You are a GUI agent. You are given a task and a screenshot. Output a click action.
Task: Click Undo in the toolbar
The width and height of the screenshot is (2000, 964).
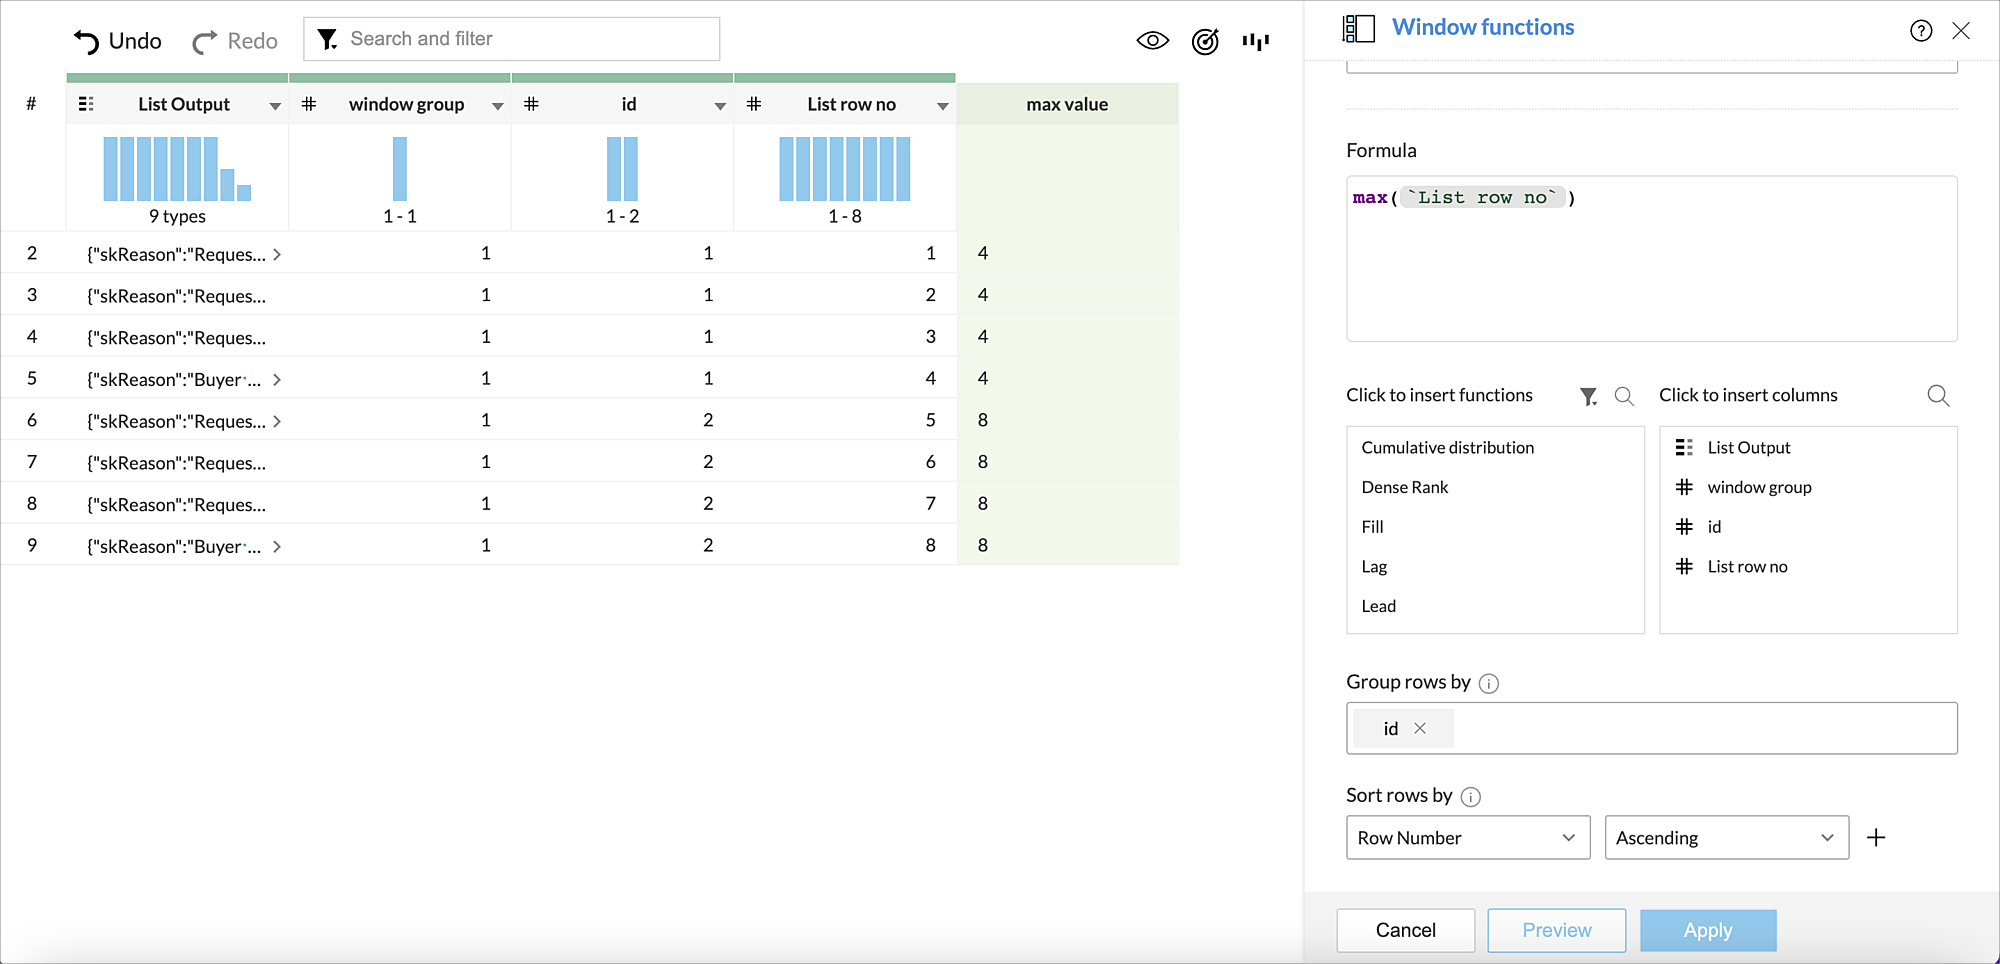pyautogui.click(x=116, y=40)
